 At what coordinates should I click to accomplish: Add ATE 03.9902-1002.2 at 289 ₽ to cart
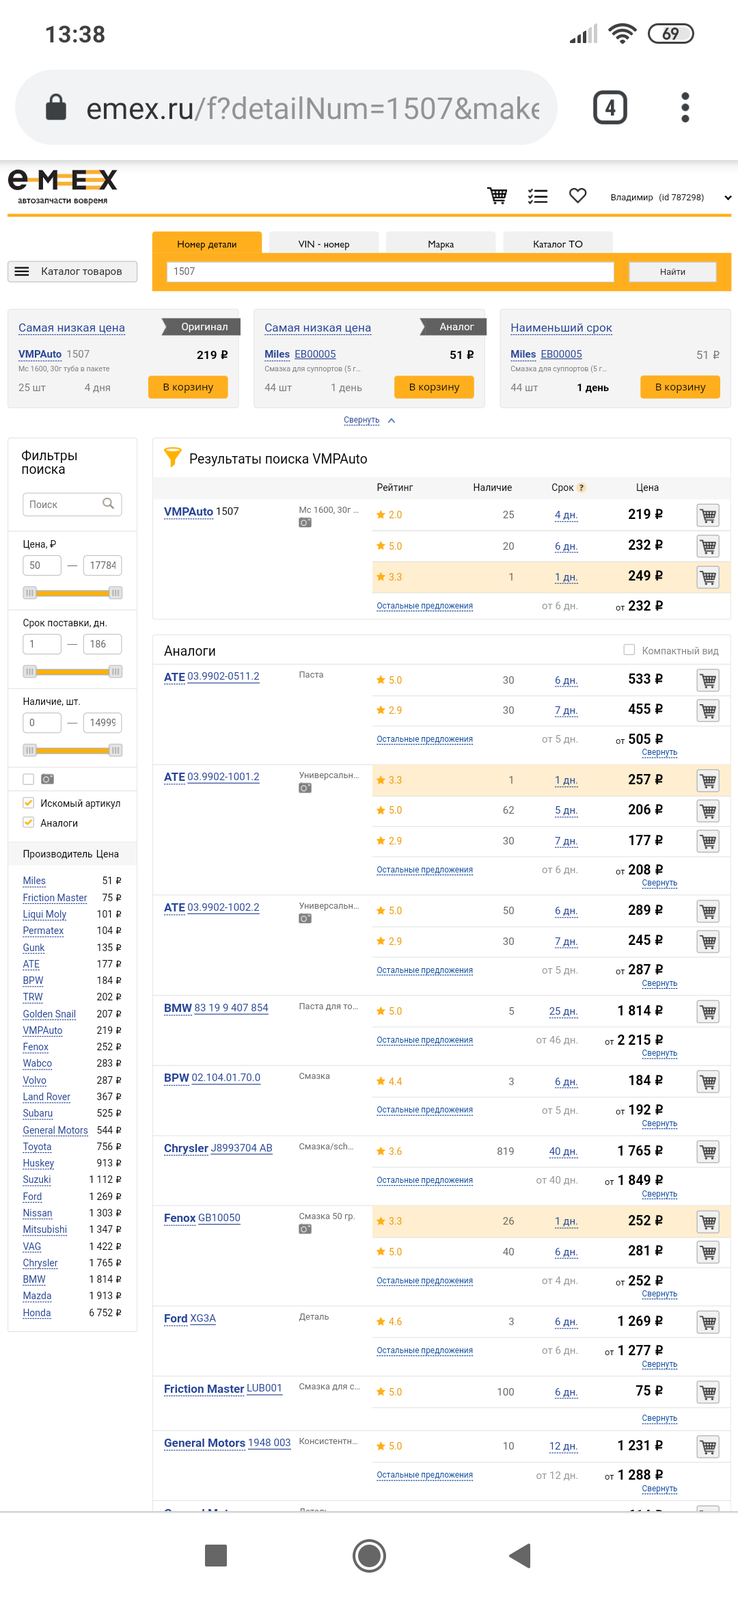(708, 912)
